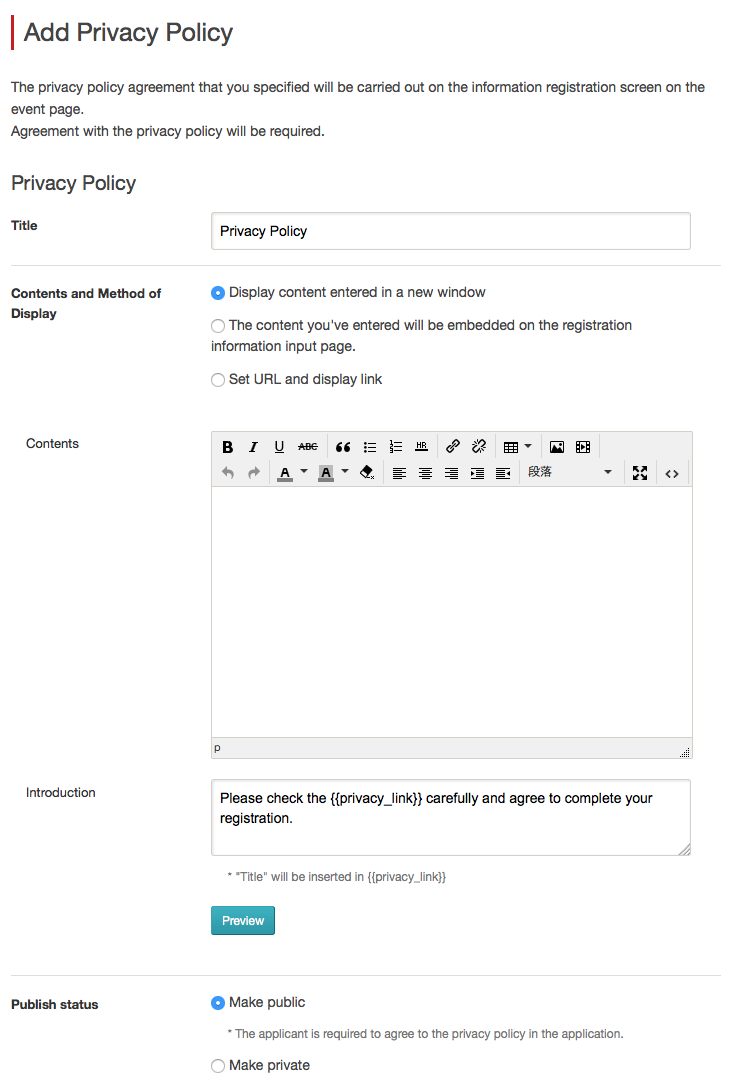Viewport: 730px width, 1090px height.
Task: Insert a horizontal rule
Action: (x=421, y=446)
